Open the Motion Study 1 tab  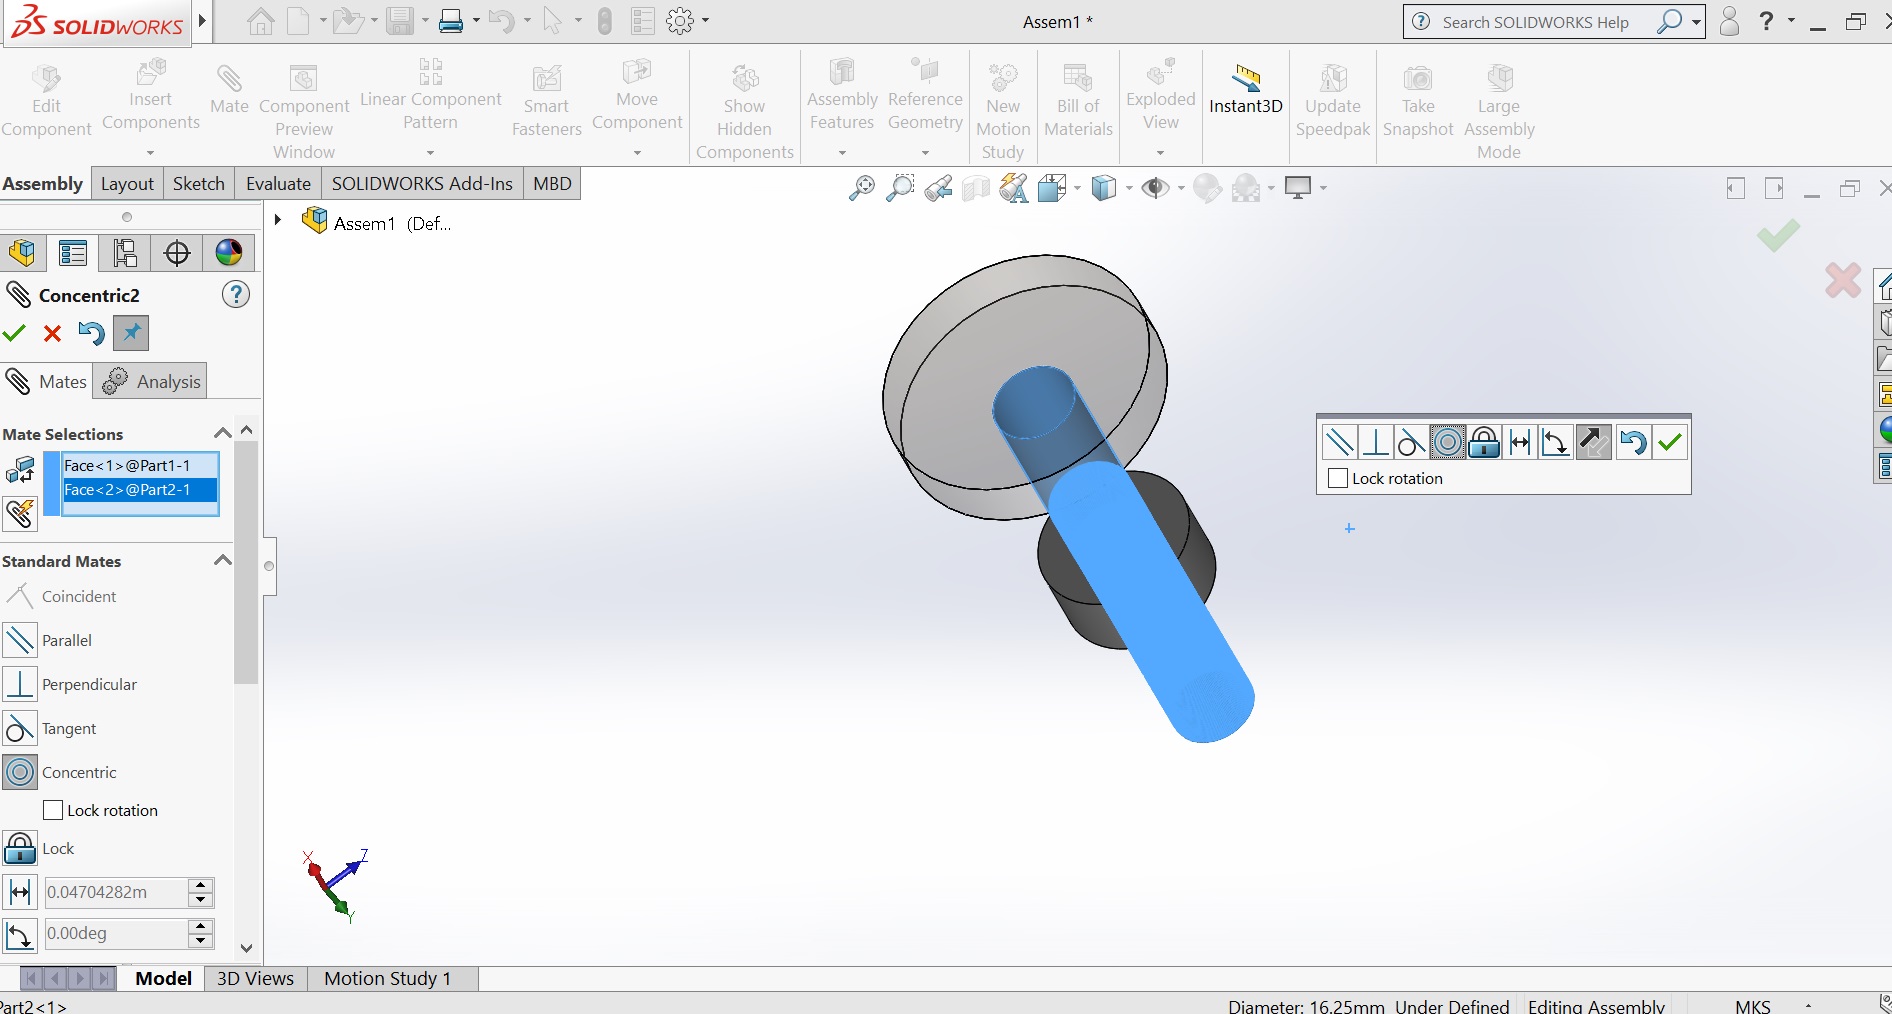click(387, 978)
